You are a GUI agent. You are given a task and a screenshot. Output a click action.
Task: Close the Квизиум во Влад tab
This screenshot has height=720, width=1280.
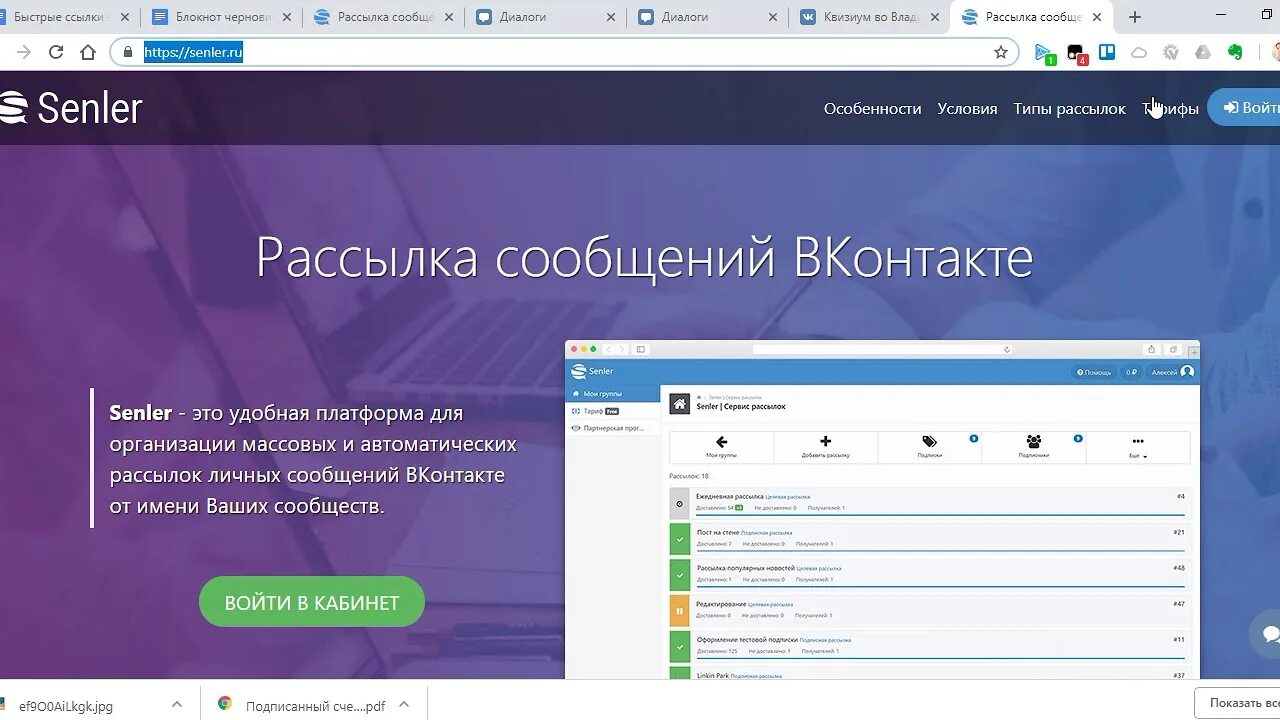935,17
